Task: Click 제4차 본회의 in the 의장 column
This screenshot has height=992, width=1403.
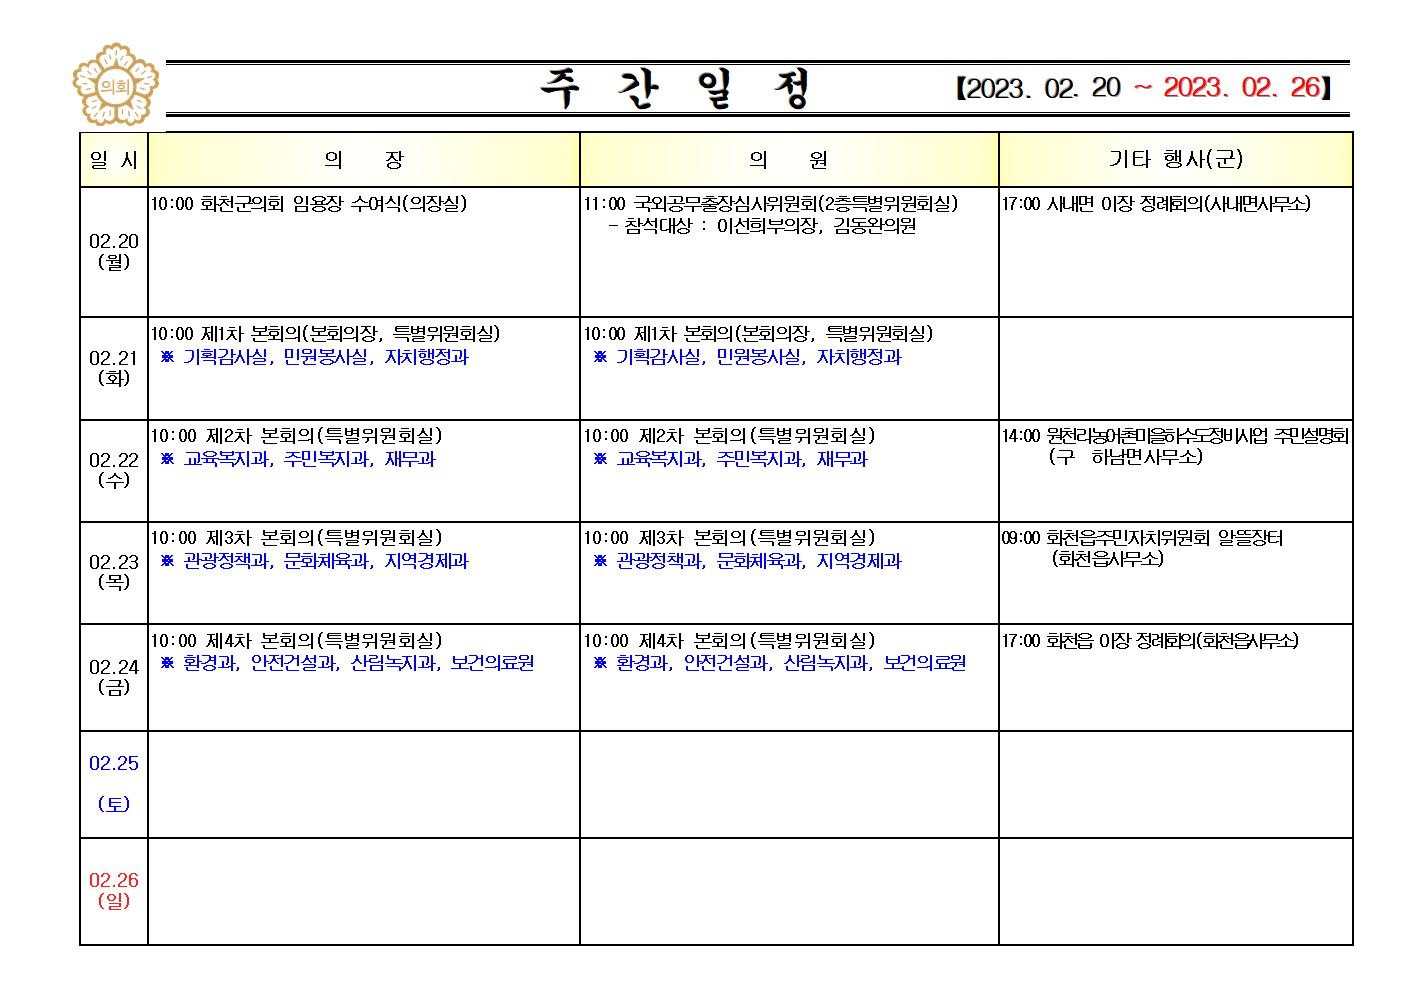Action: coord(296,641)
